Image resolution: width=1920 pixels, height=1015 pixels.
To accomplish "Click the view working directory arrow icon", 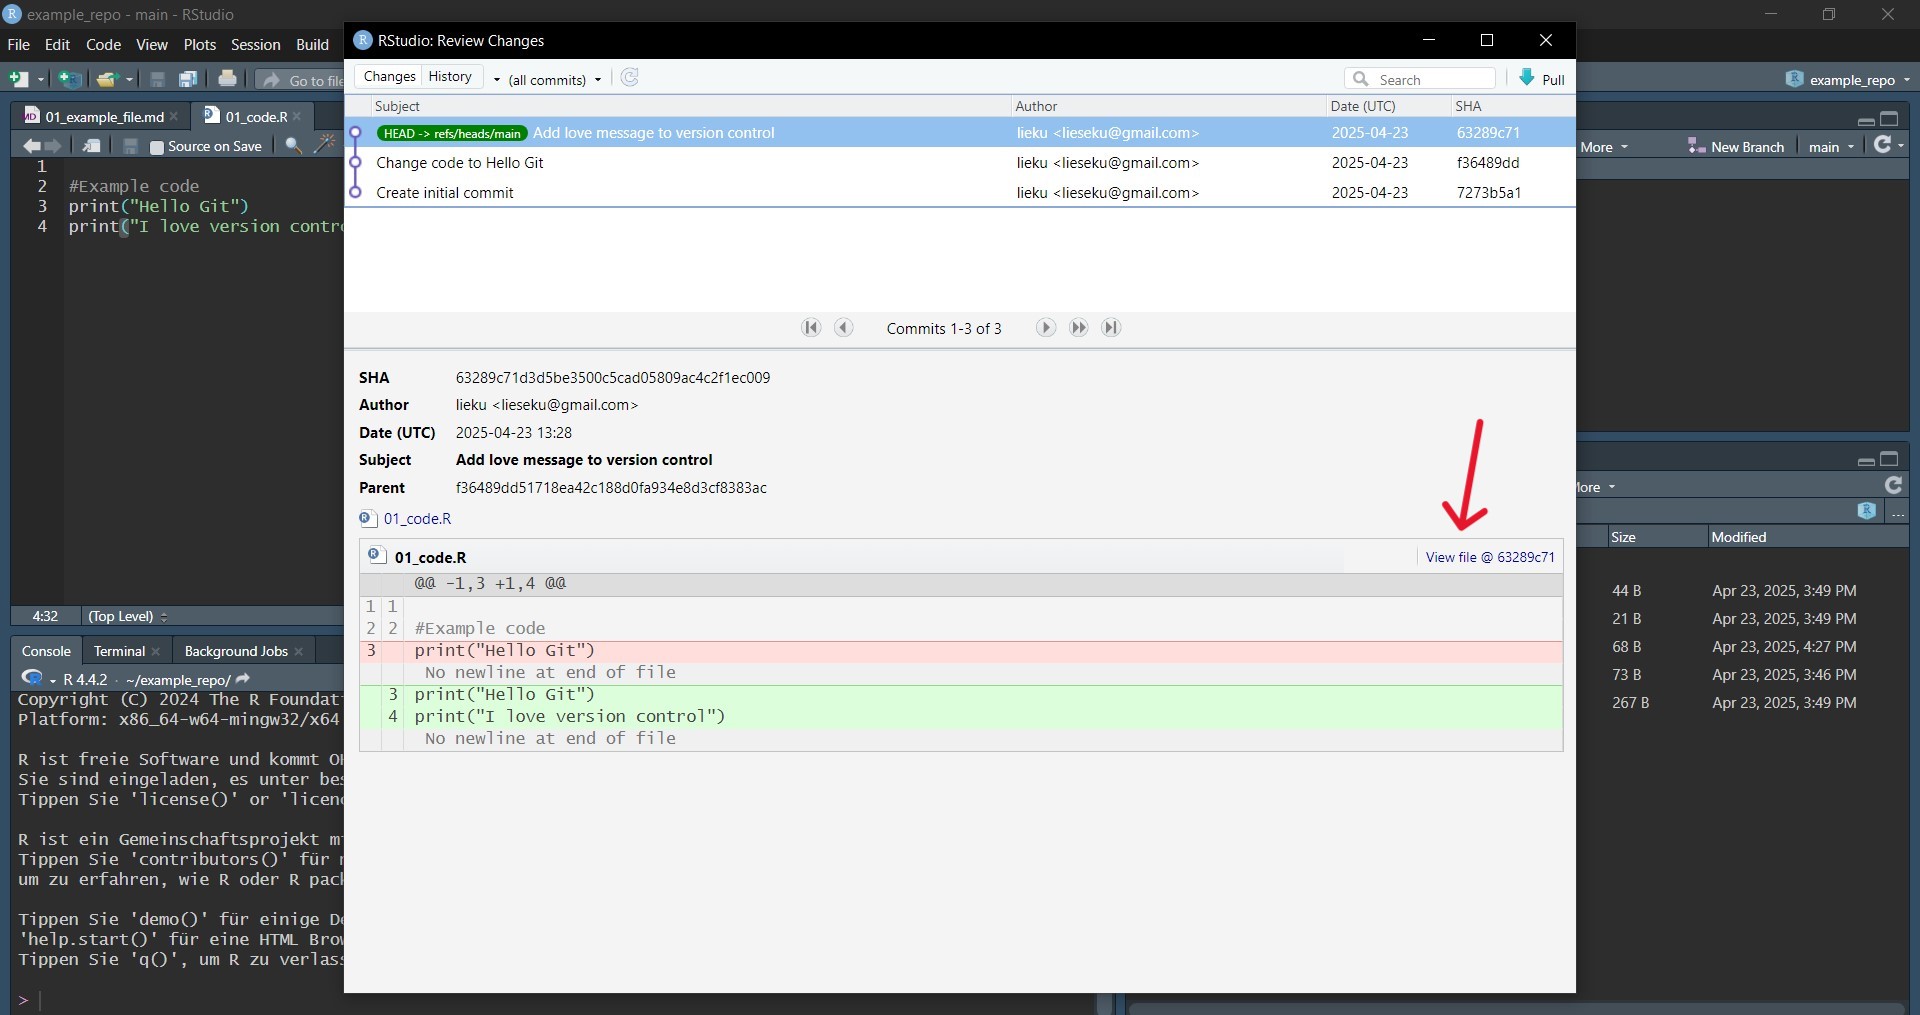I will point(243,679).
